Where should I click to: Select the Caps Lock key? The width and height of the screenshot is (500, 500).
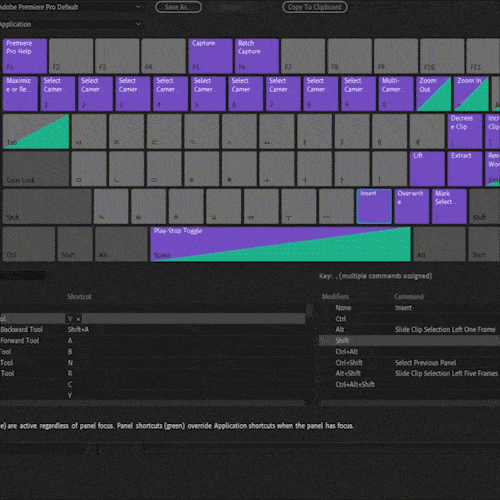[x=36, y=169]
